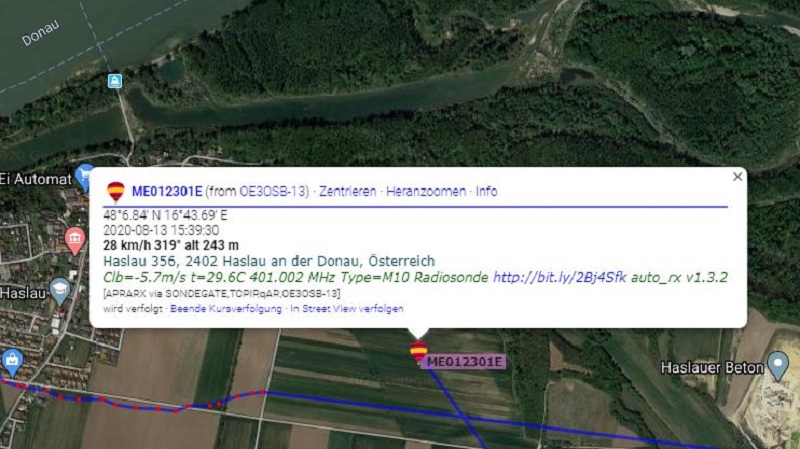Click In Street View verfolgen
800x449 pixels.
[347, 309]
